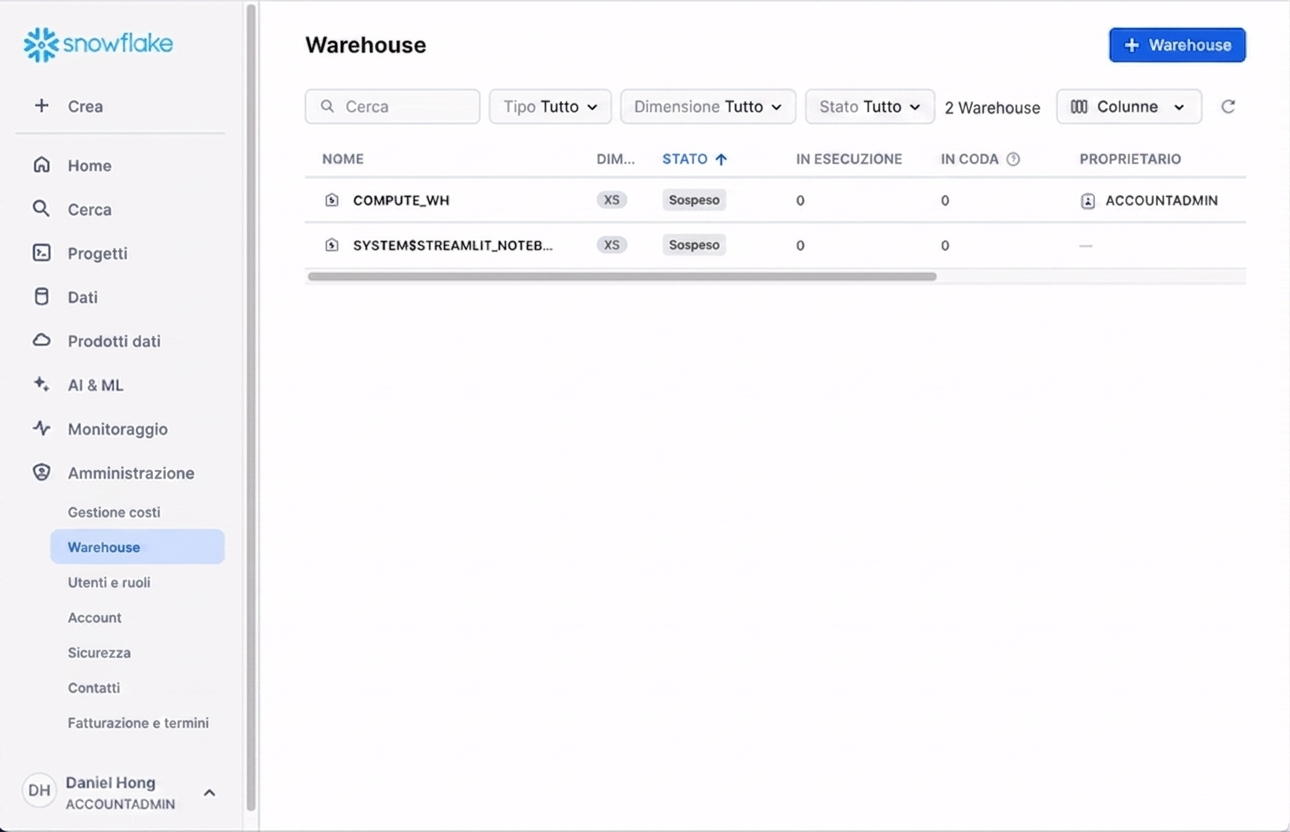The height and width of the screenshot is (832, 1290).
Task: Sort by IN ESECUZIONE column header
Action: coord(849,159)
